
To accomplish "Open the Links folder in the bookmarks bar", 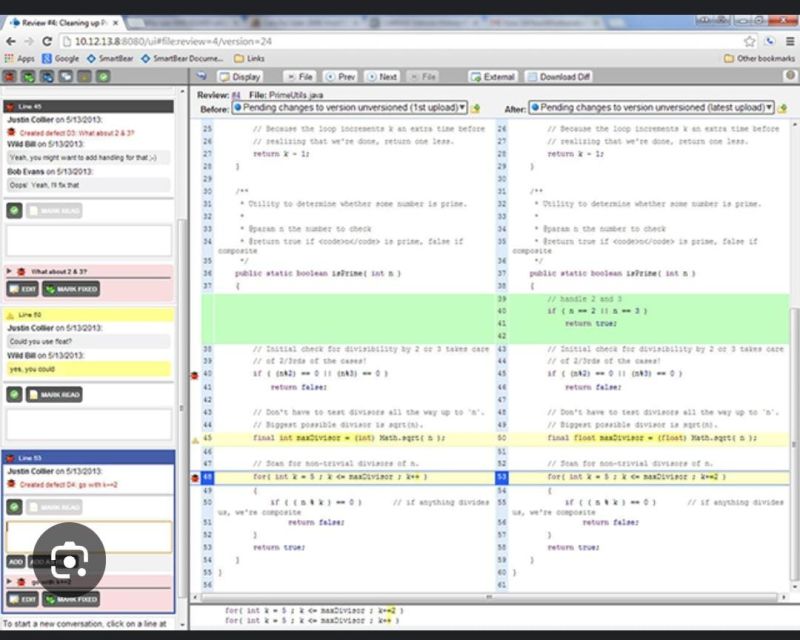I will (x=250, y=59).
